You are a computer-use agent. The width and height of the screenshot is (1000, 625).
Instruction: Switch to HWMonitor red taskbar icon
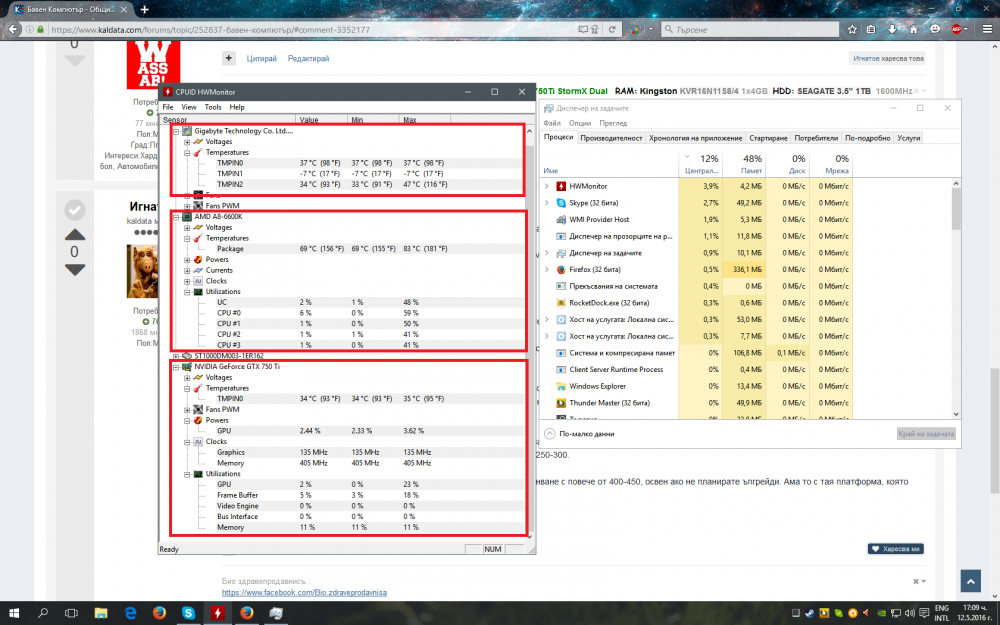(x=217, y=613)
